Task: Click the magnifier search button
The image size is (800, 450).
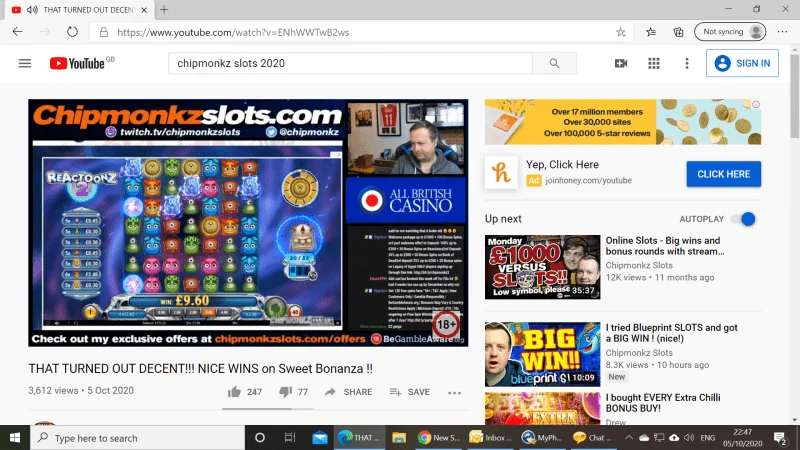Action: tap(554, 63)
